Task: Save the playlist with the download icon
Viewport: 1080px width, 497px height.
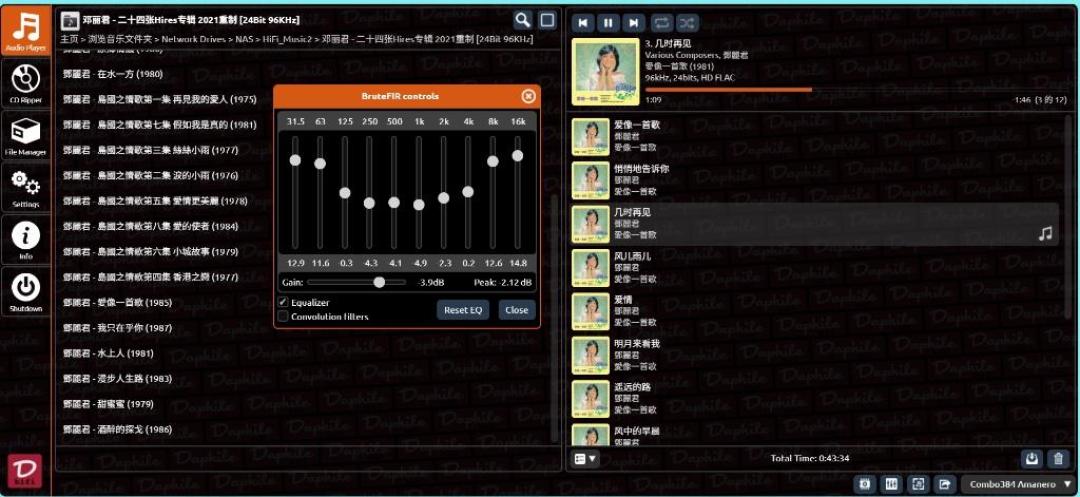Action: [1032, 458]
